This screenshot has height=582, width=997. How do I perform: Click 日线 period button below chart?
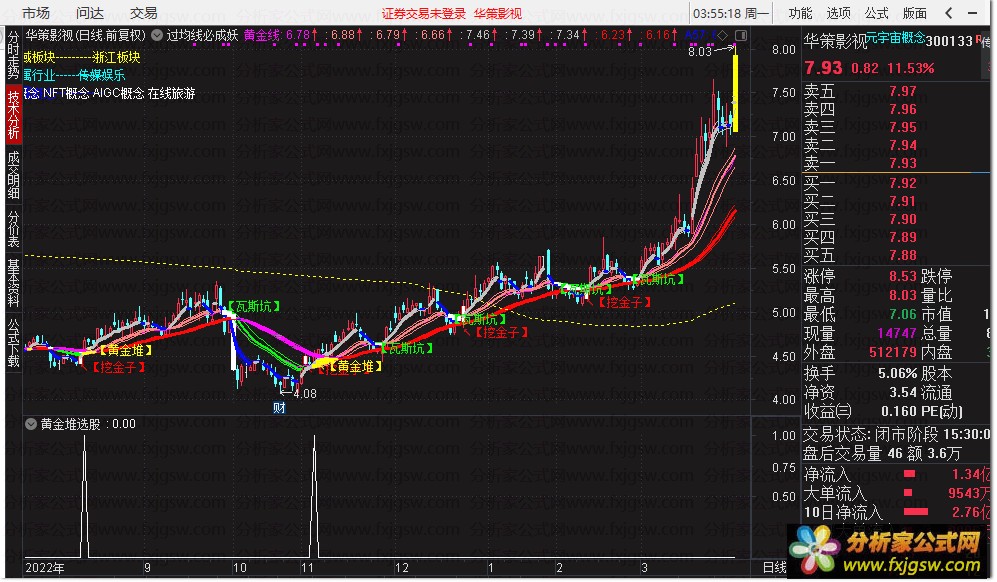tap(774, 567)
